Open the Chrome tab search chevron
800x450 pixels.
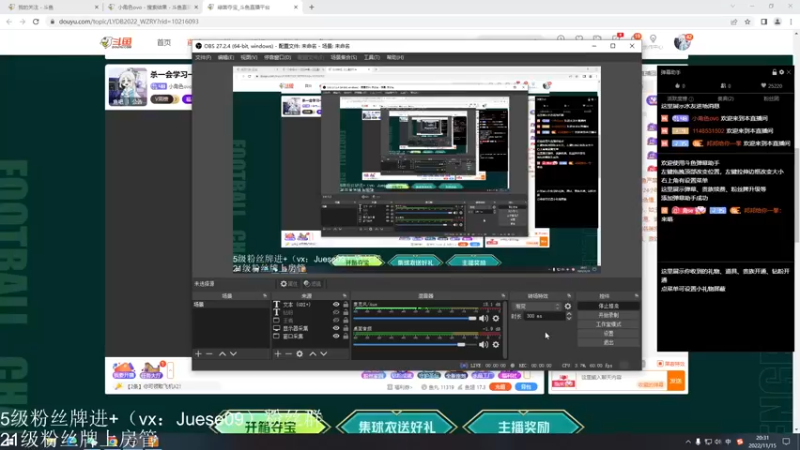[x=733, y=7]
